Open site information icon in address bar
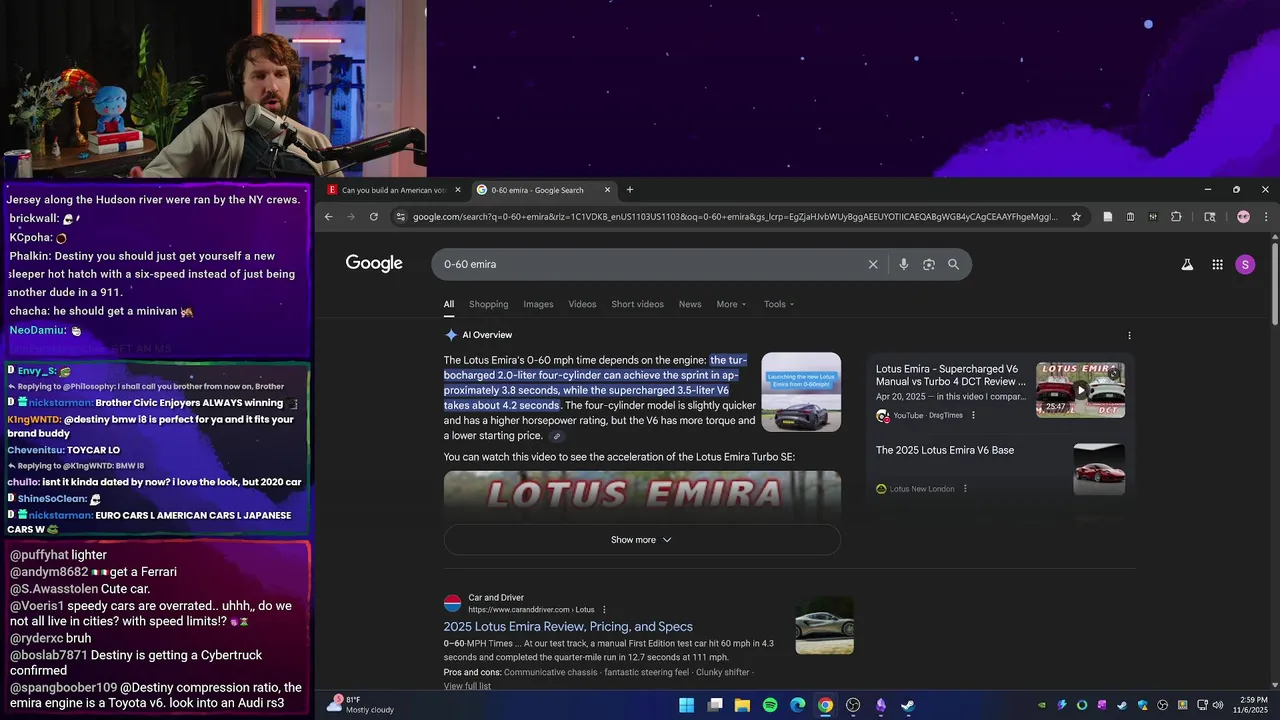Viewport: 1280px width, 720px height. (401, 216)
